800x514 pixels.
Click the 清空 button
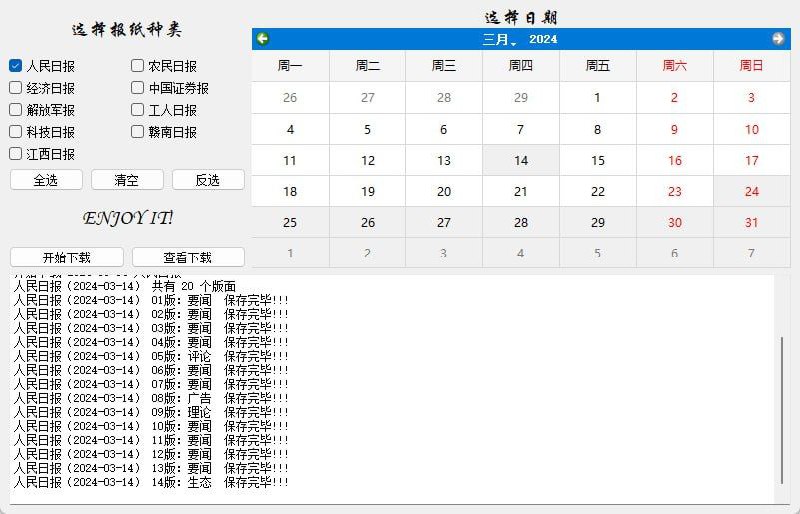(x=127, y=180)
